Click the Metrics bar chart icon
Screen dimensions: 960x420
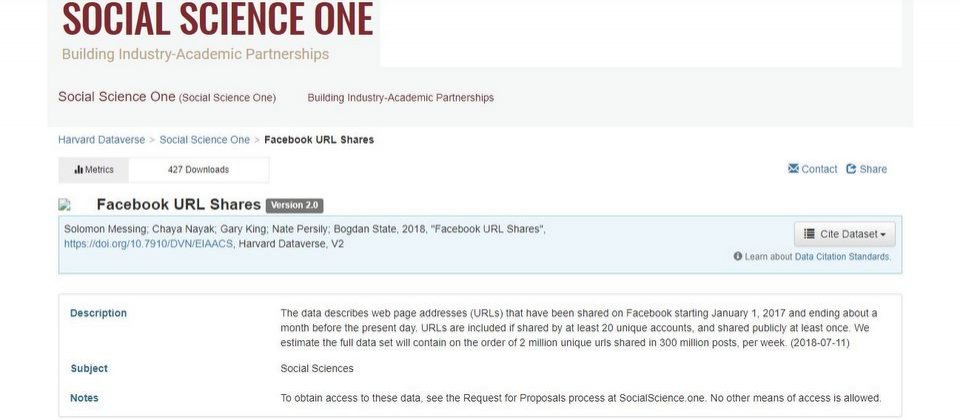(78, 170)
